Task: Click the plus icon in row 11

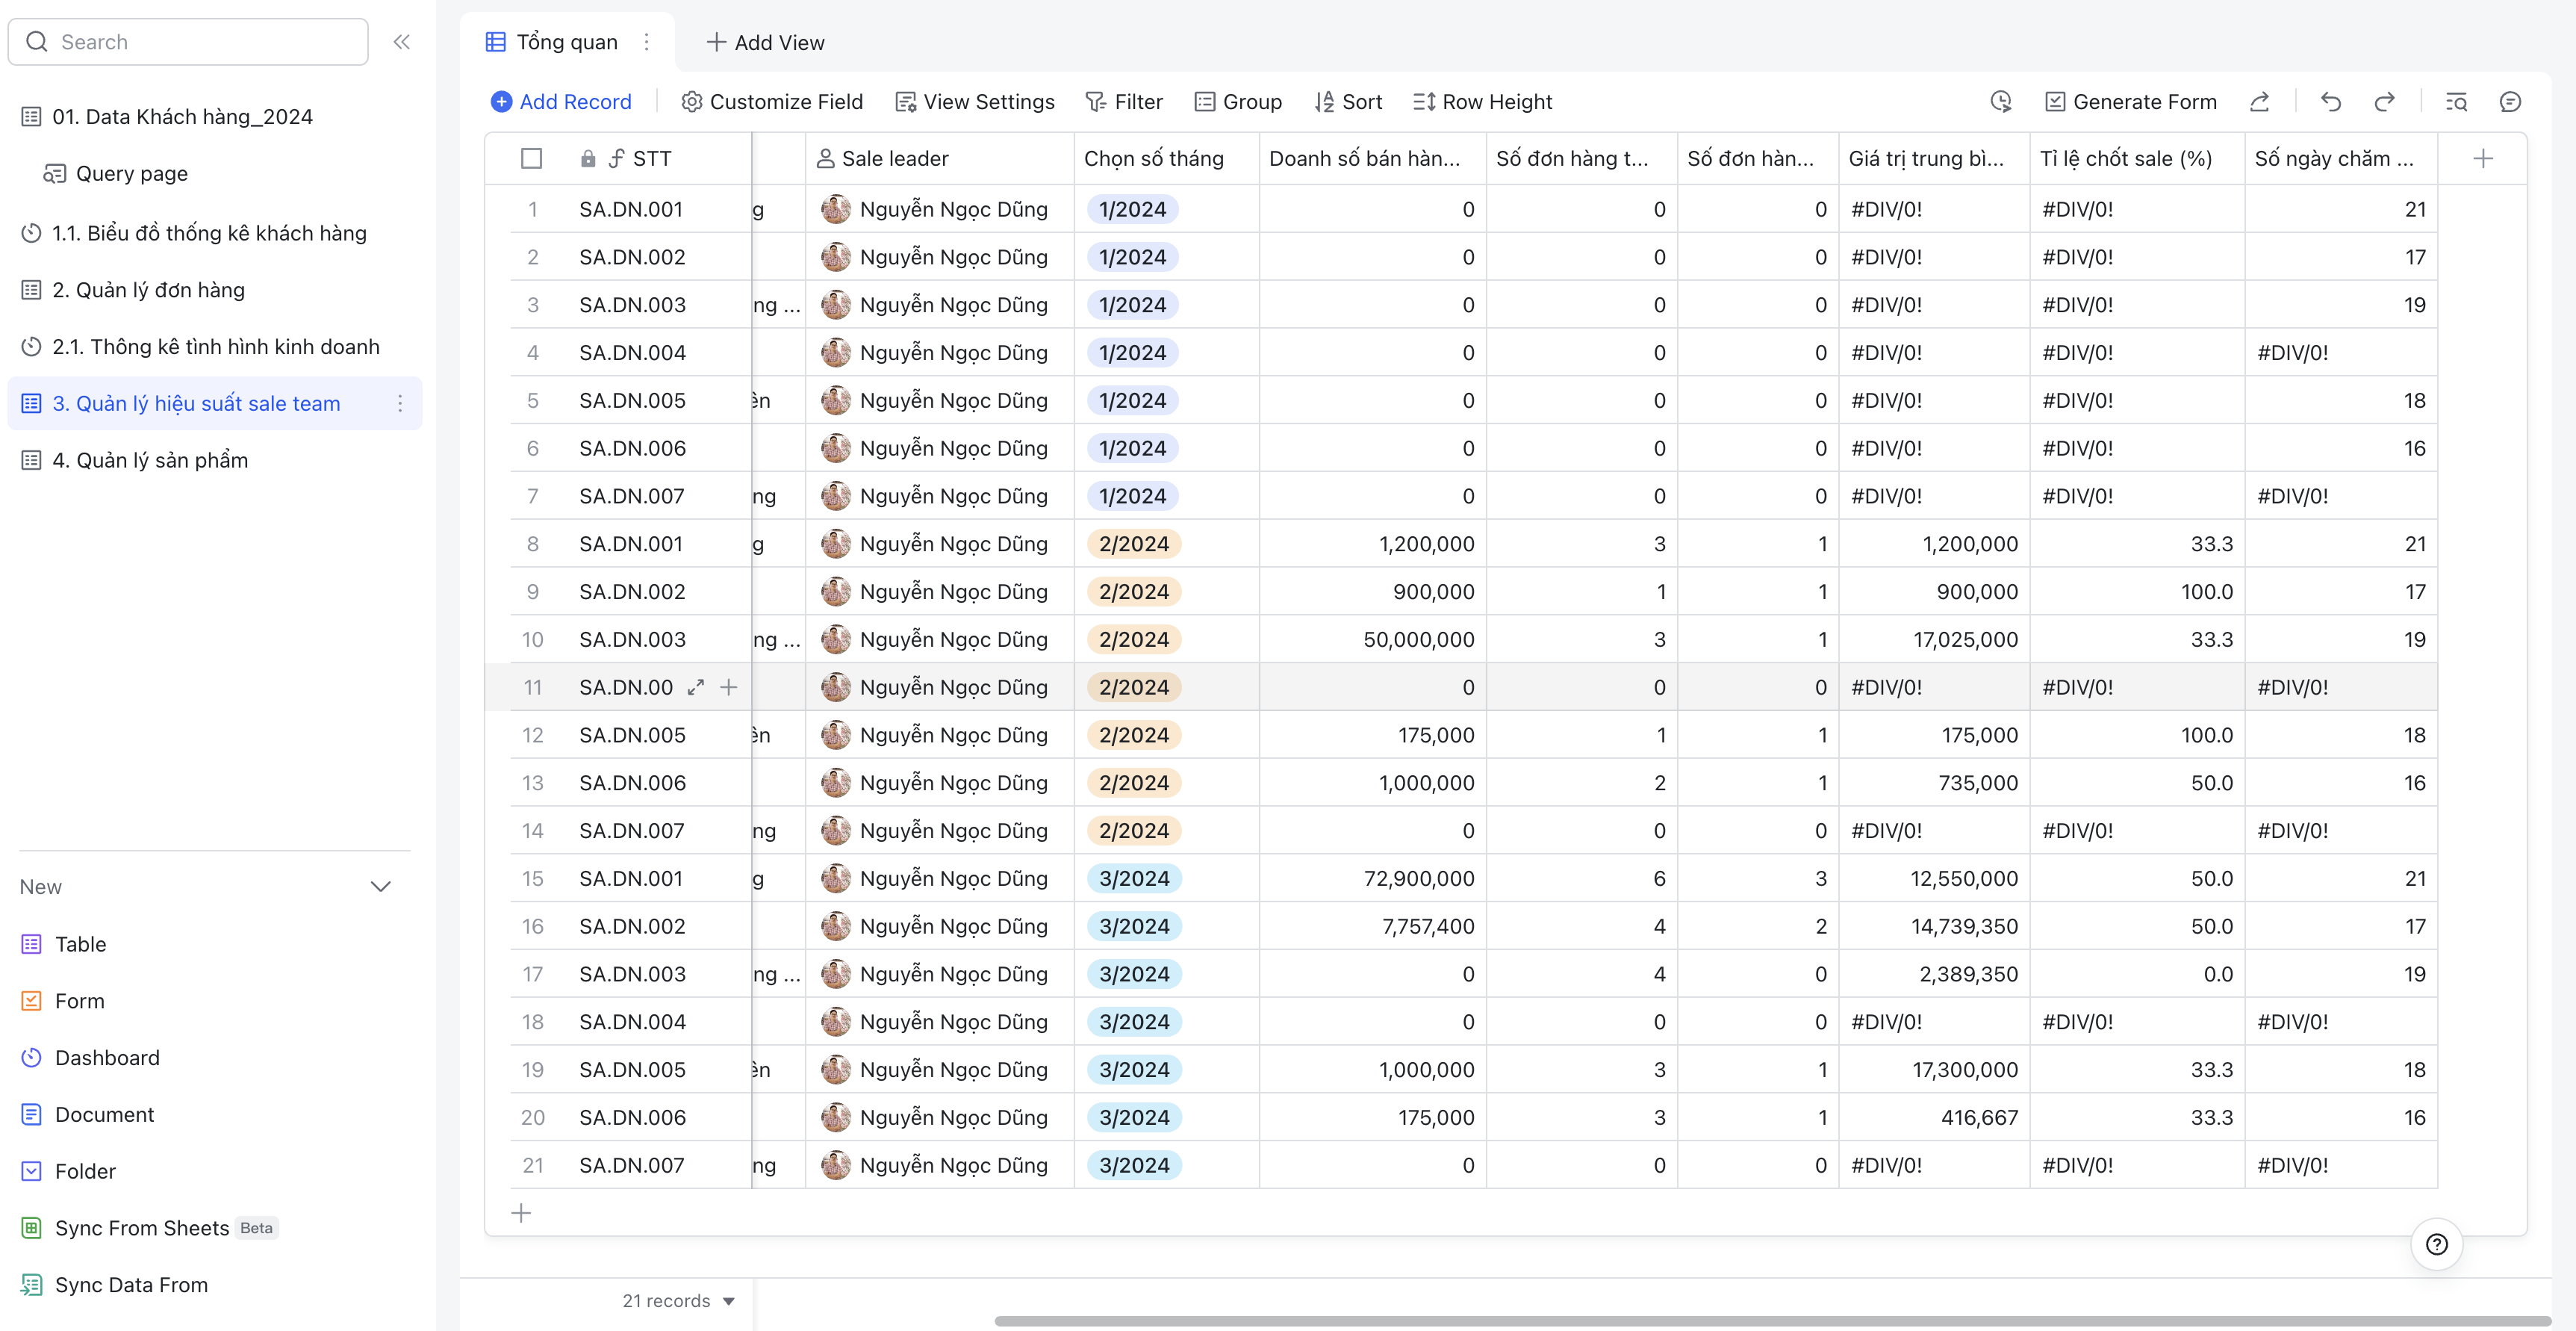Action: click(x=729, y=687)
